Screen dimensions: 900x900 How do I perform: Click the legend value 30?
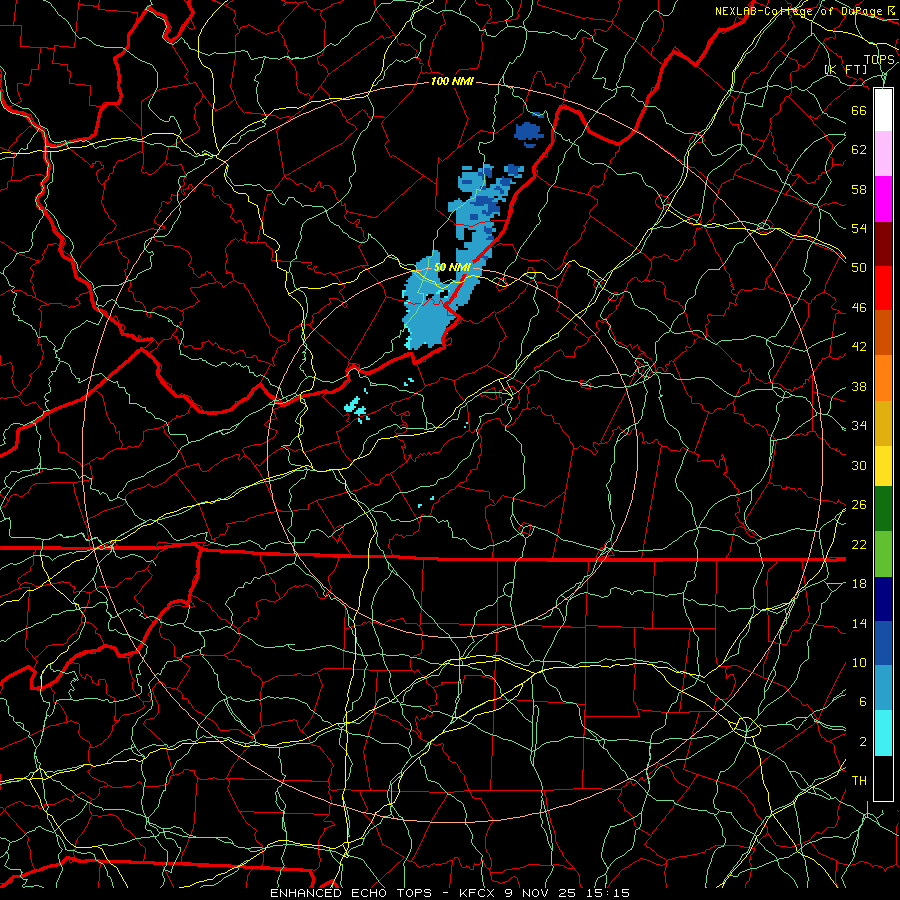pos(859,465)
